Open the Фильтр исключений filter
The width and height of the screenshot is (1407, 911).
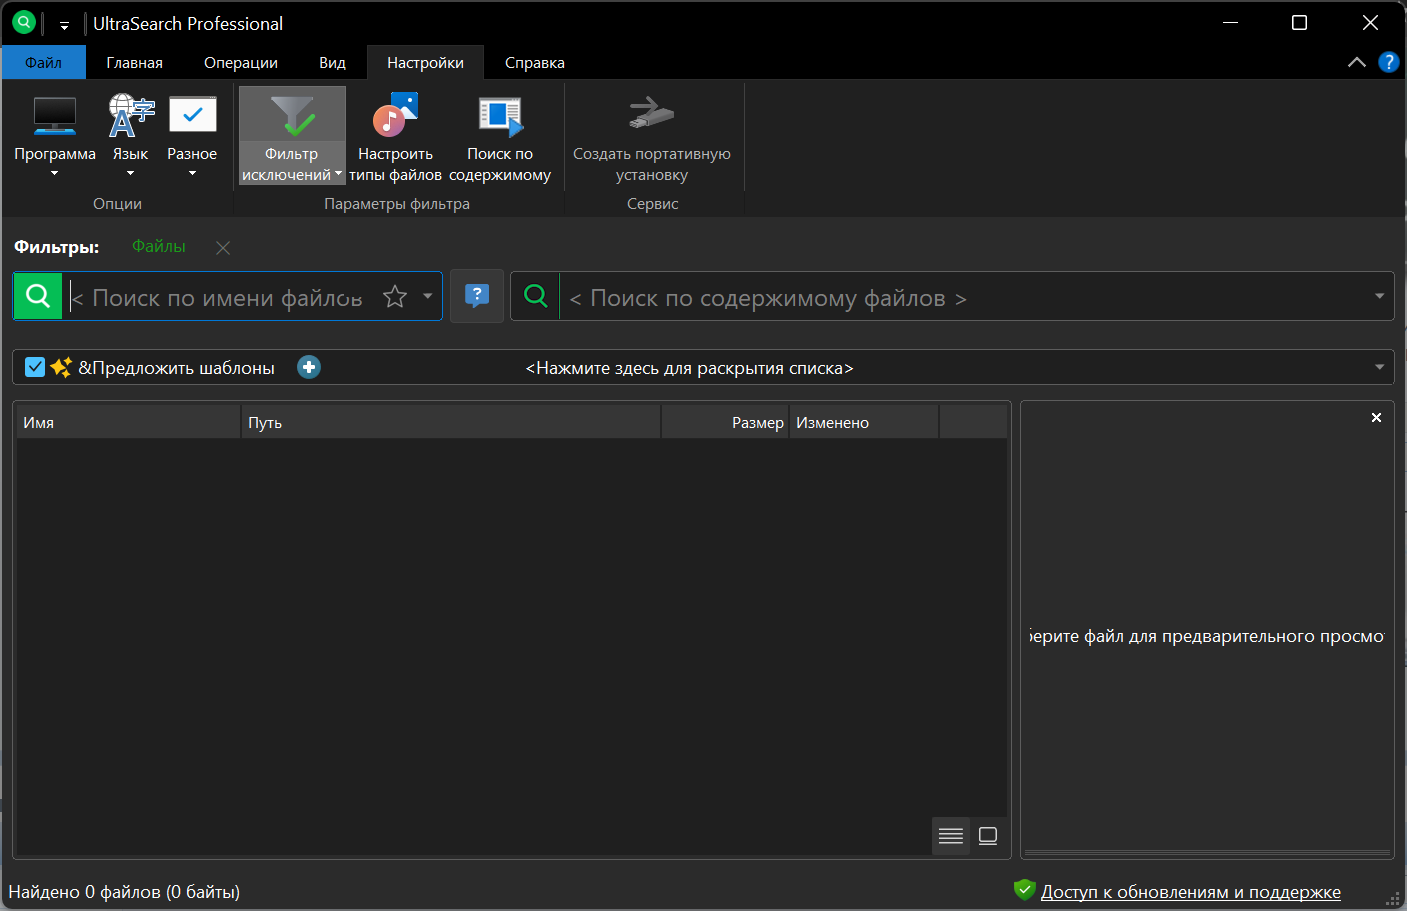point(292,137)
